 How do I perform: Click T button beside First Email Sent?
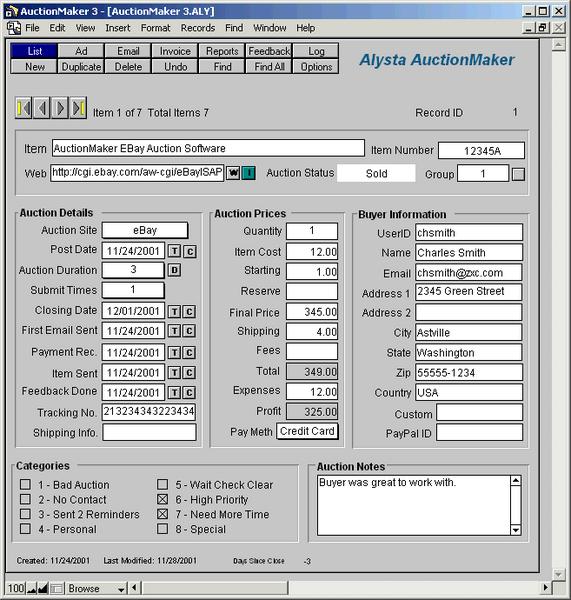[x=175, y=331]
